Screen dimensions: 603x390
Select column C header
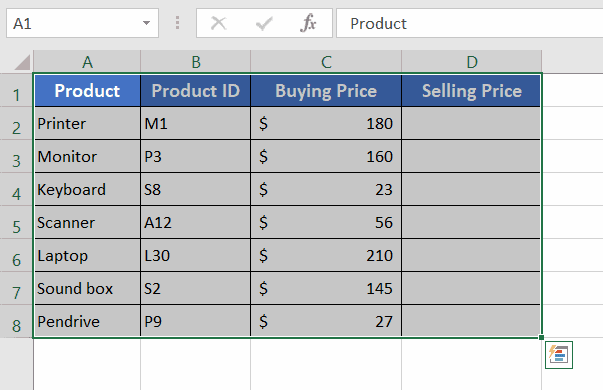point(326,62)
